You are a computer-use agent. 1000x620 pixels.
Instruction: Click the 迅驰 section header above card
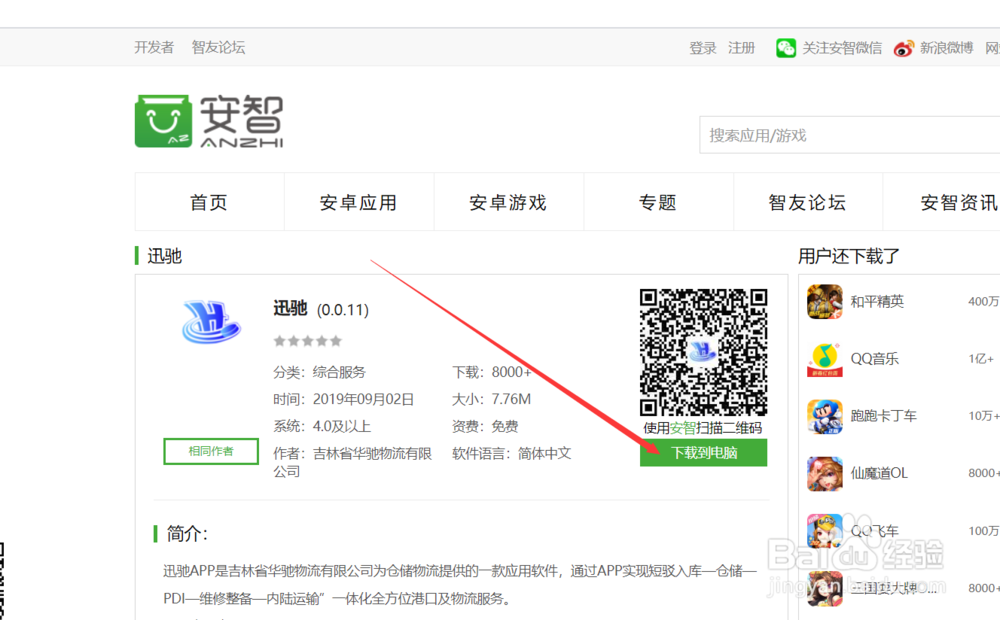(165, 256)
